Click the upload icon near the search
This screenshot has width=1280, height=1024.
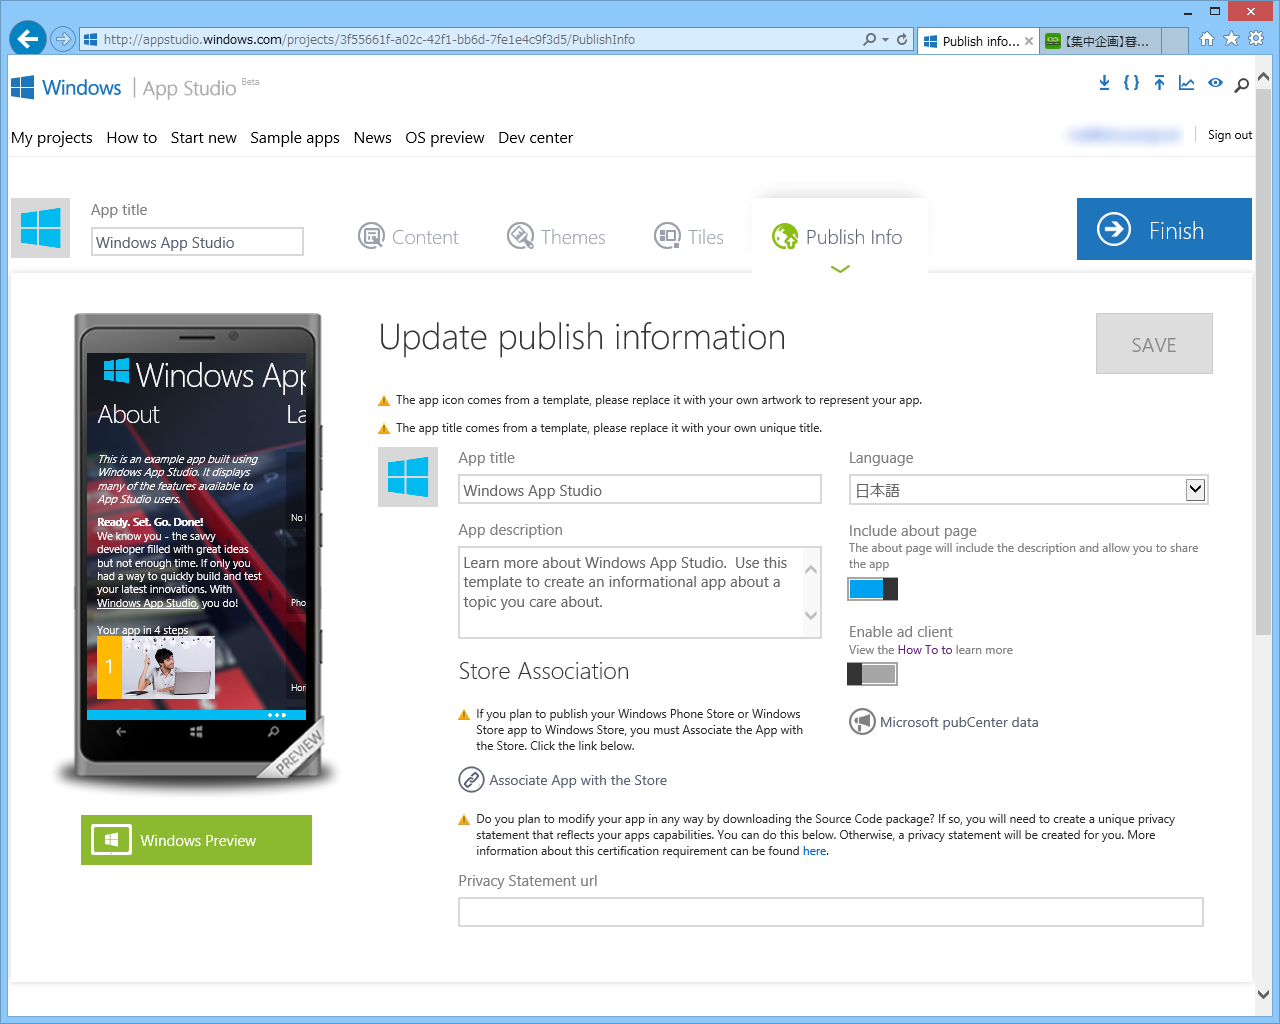[1159, 83]
